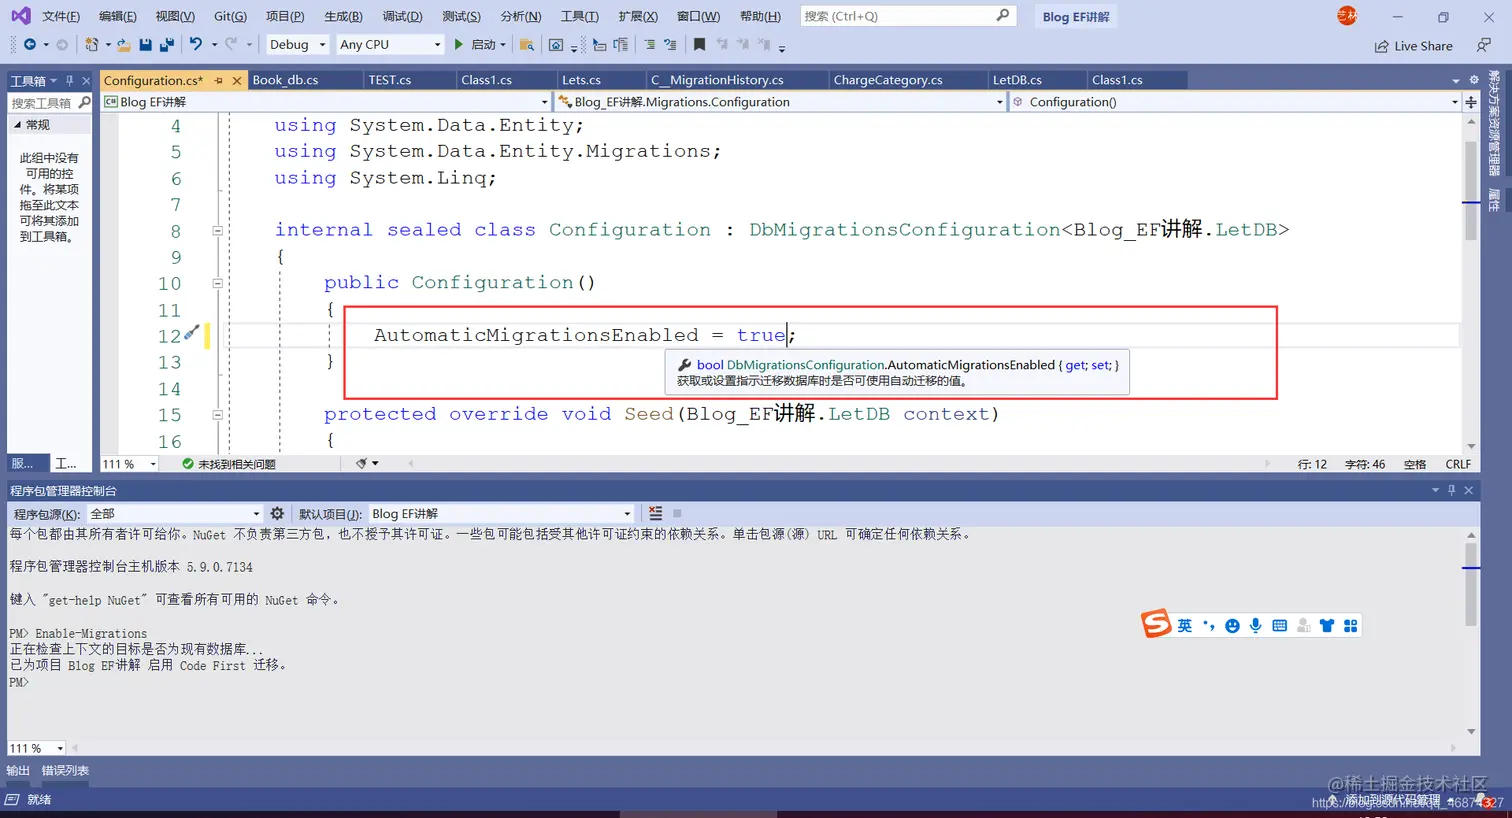Open the editor 111 % zoom dropdown
This screenshot has width=1512, height=818.
[129, 464]
